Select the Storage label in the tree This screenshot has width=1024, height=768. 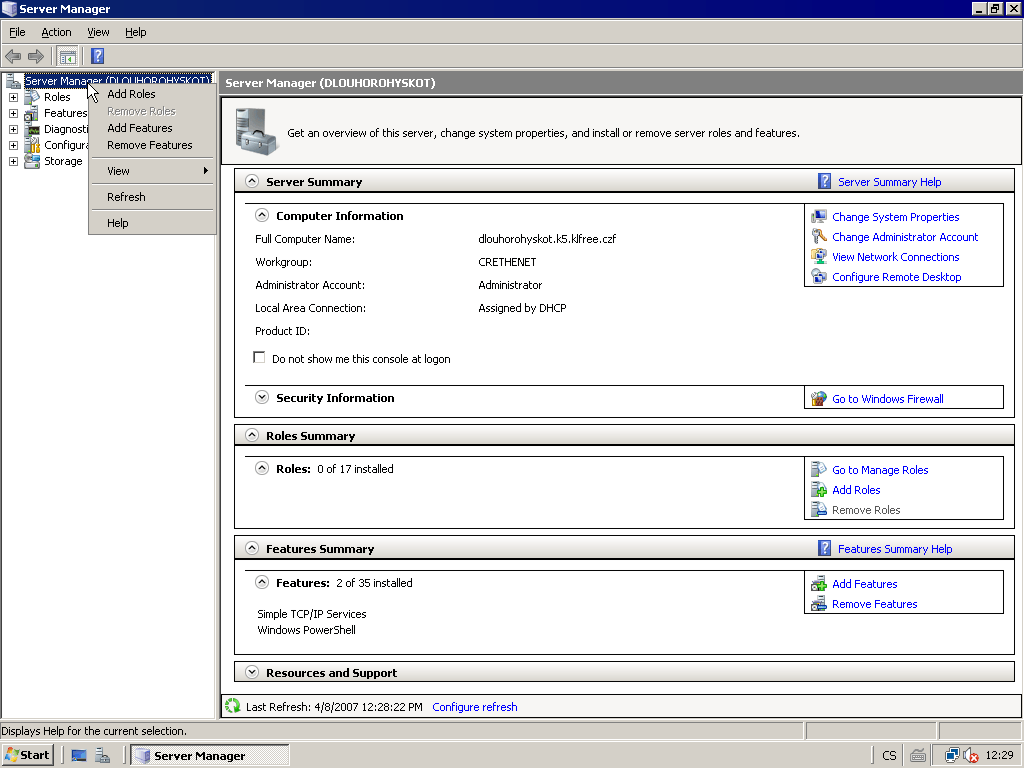tap(63, 161)
